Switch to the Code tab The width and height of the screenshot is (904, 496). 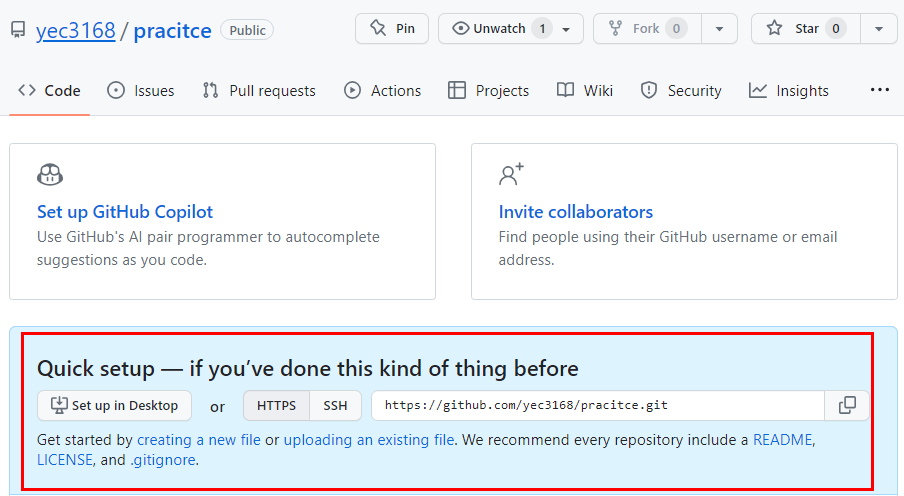[x=49, y=91]
